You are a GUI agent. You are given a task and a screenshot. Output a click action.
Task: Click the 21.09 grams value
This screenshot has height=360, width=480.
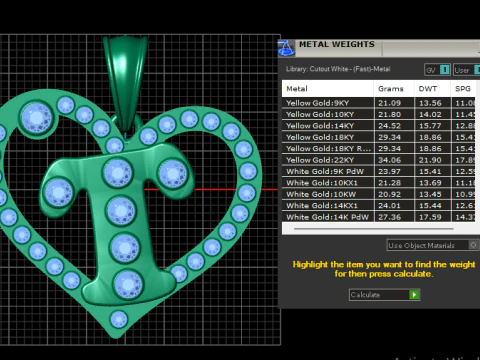[x=389, y=103]
